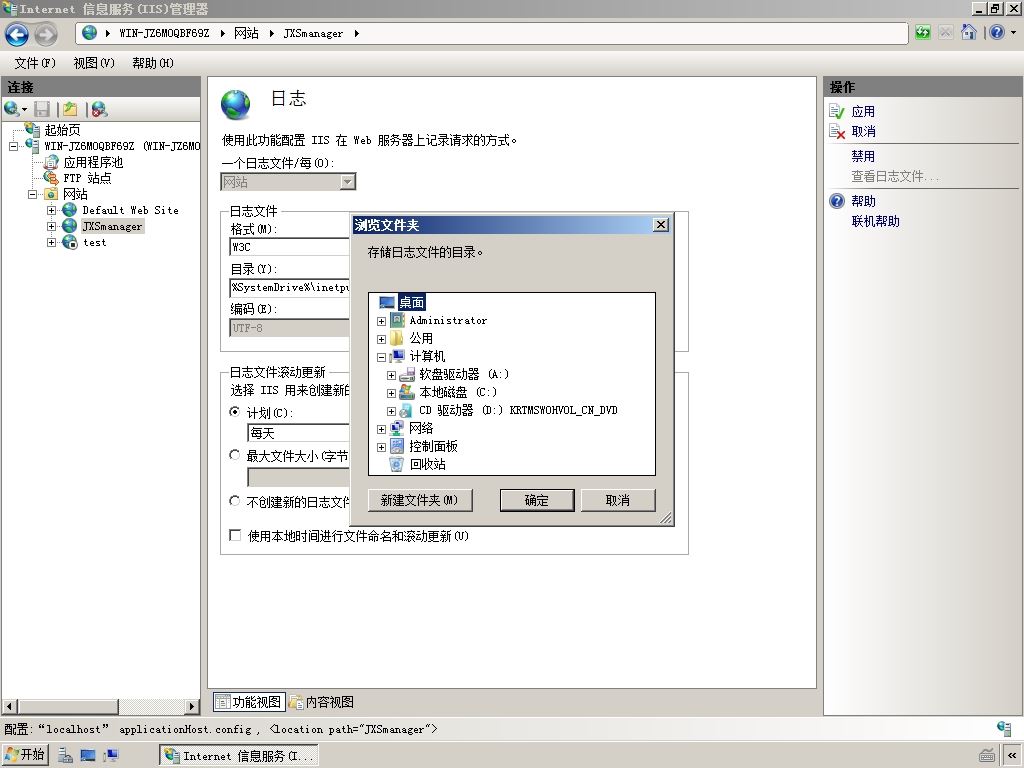This screenshot has width=1024, height=768.
Task: Click the 开始 Start button
Action: 25,755
